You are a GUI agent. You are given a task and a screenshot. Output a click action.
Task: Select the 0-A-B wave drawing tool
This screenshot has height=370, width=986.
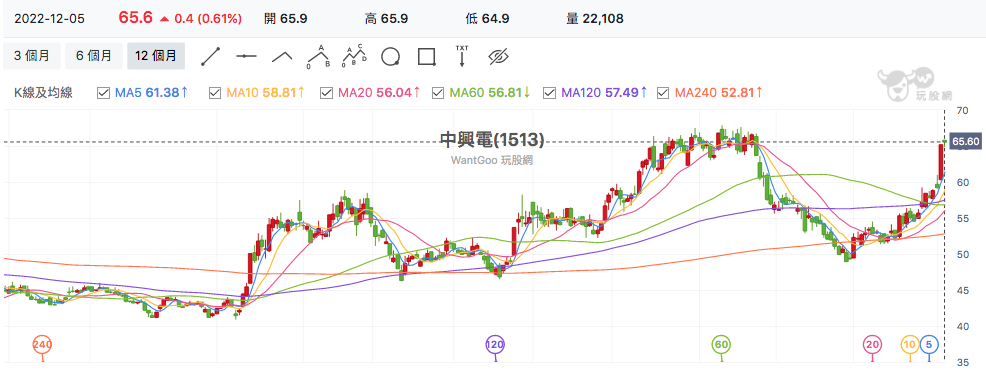pyautogui.click(x=319, y=57)
